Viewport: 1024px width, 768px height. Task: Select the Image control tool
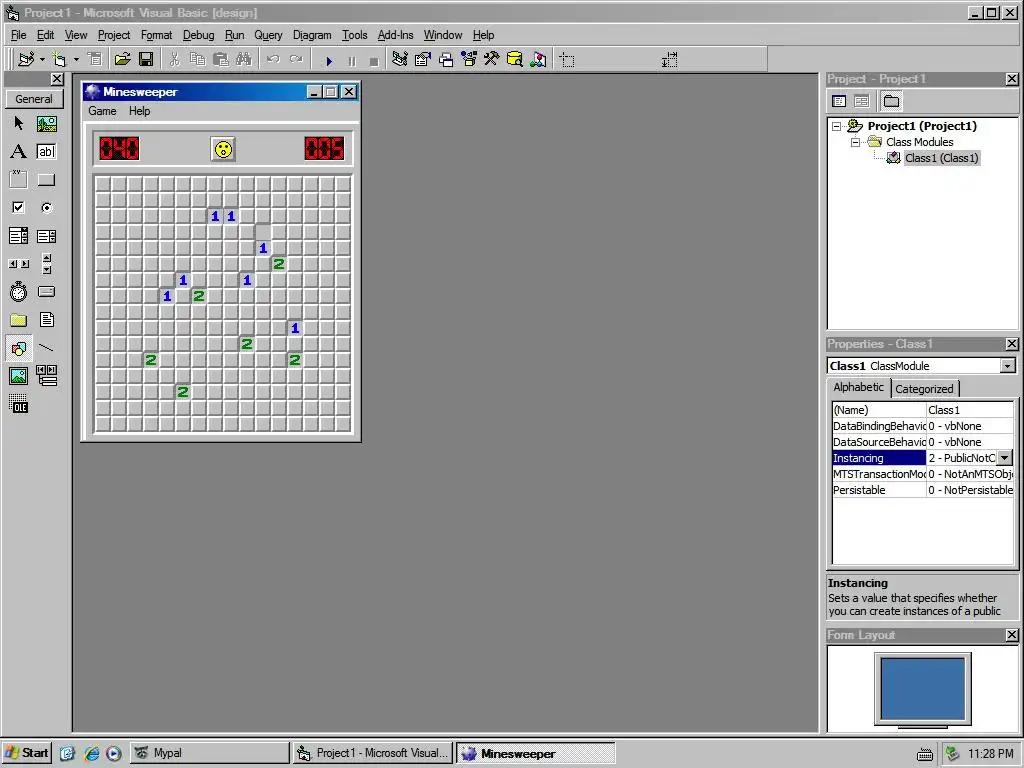(x=18, y=376)
